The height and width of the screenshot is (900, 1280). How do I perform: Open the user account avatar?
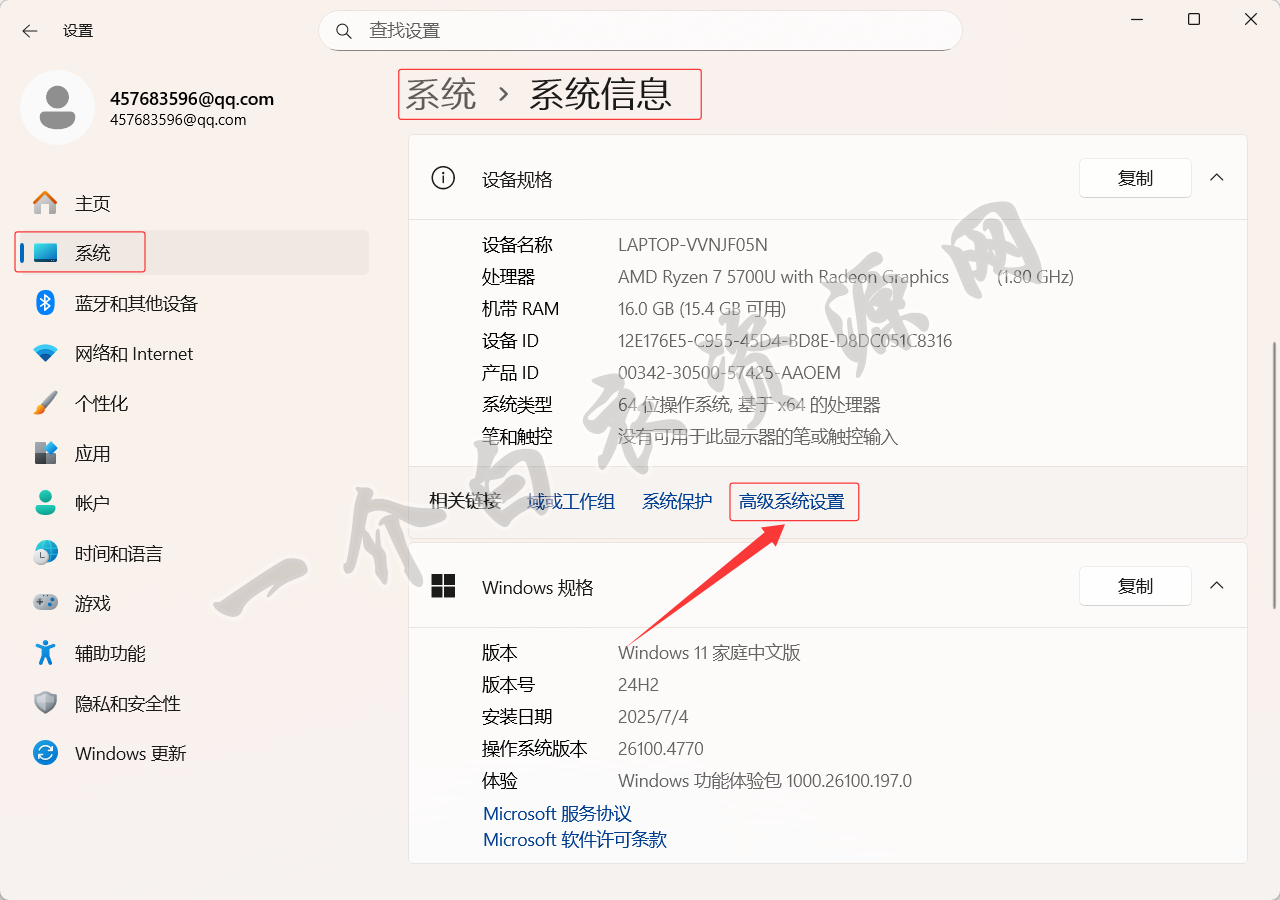pyautogui.click(x=58, y=107)
